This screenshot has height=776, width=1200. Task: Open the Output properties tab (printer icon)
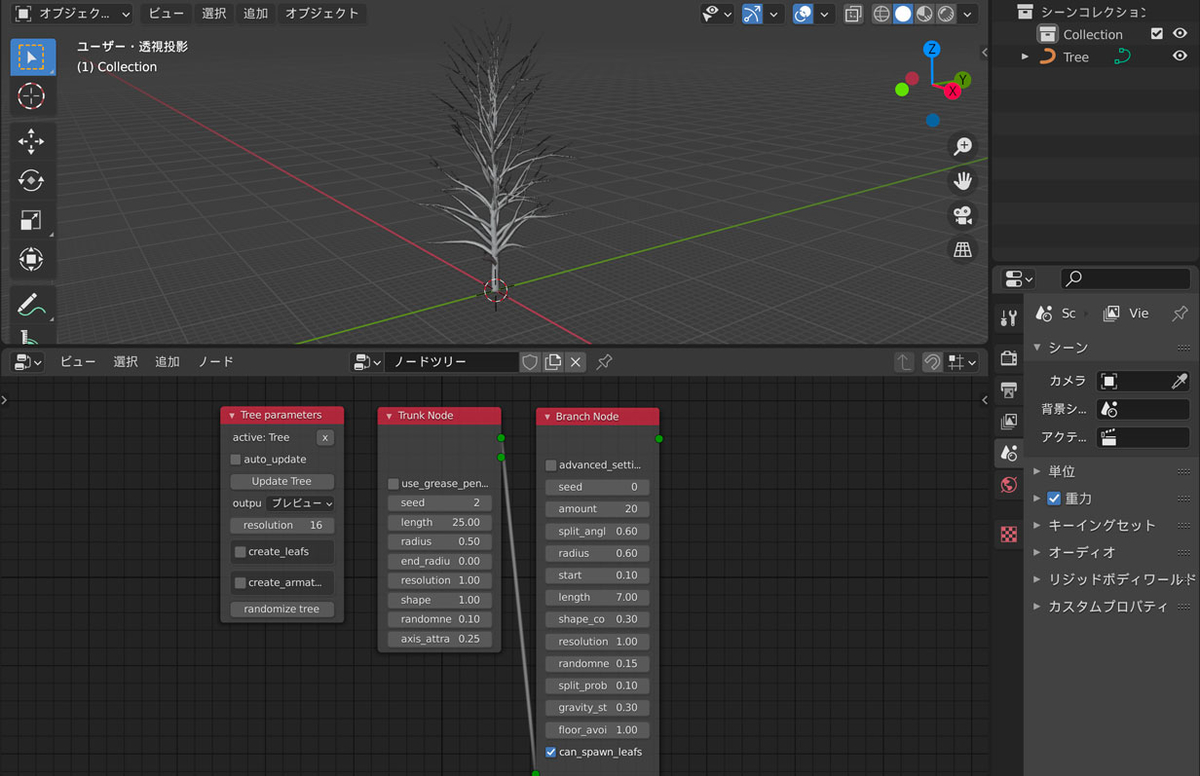click(1009, 389)
